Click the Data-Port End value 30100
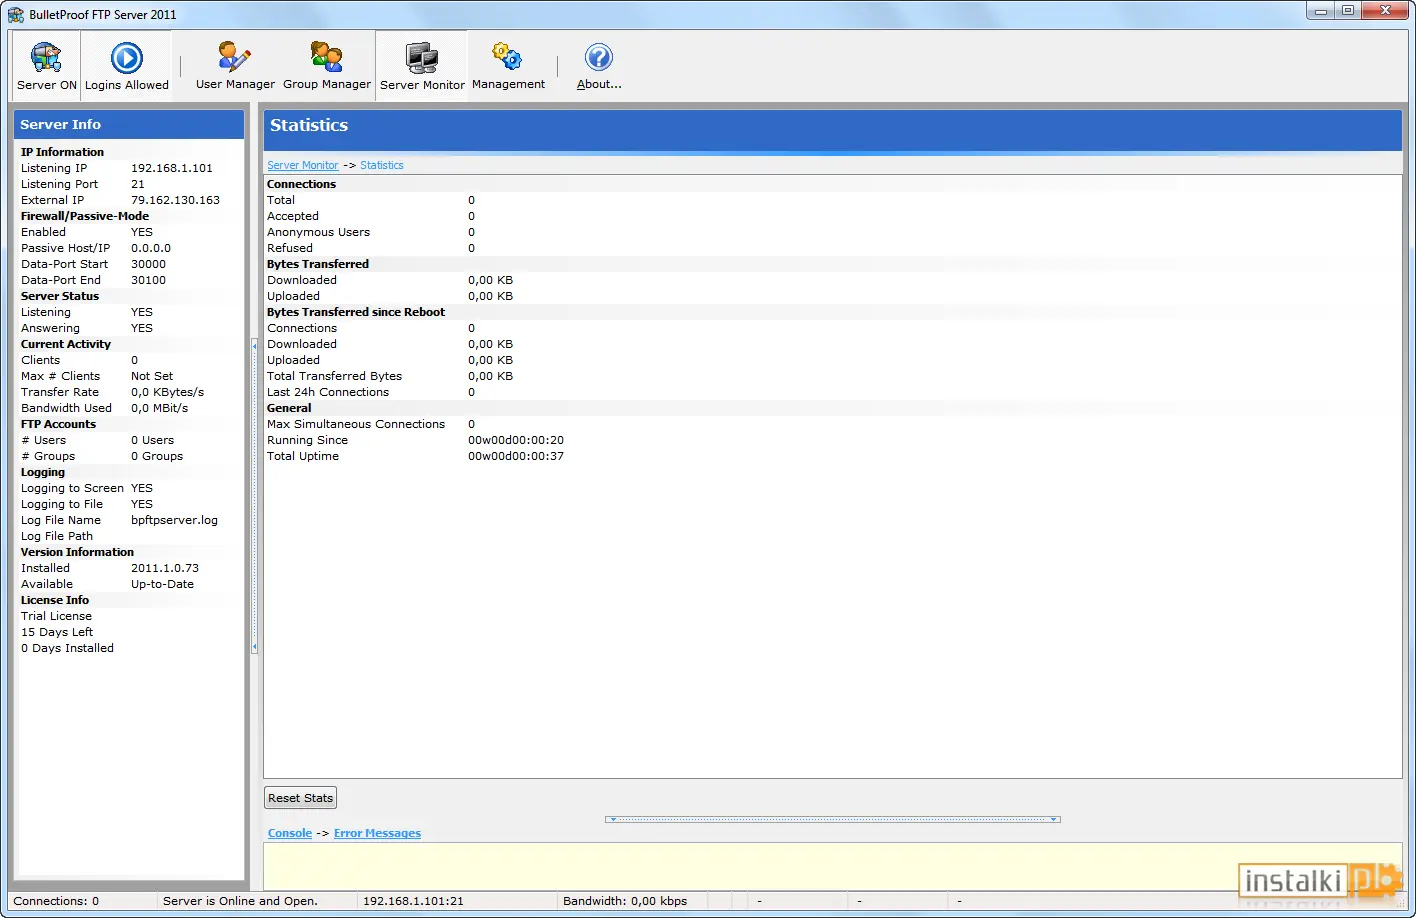This screenshot has width=1416, height=918. coord(148,280)
